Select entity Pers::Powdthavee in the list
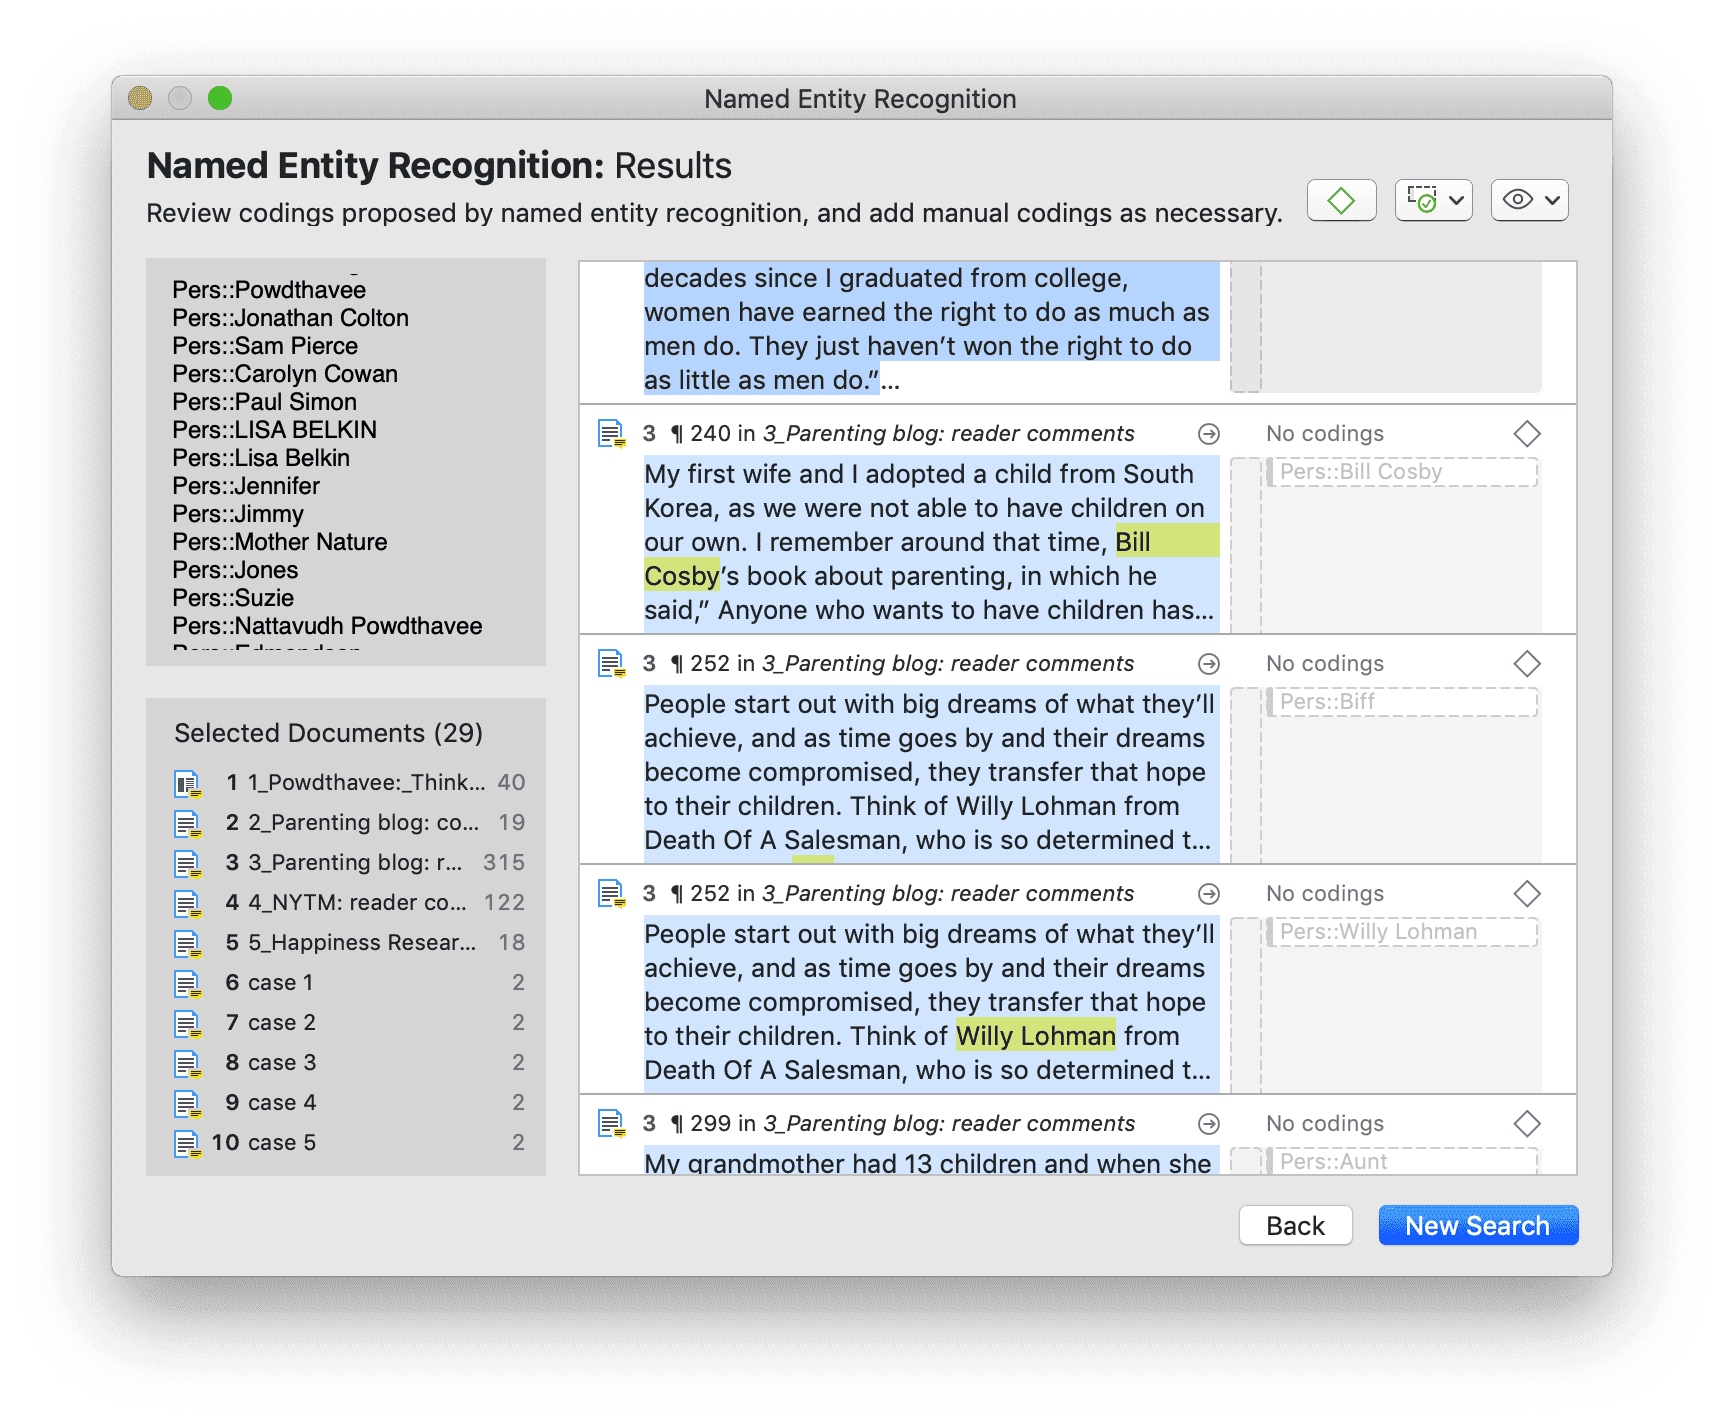Viewport: 1724px width, 1424px height. point(269,290)
